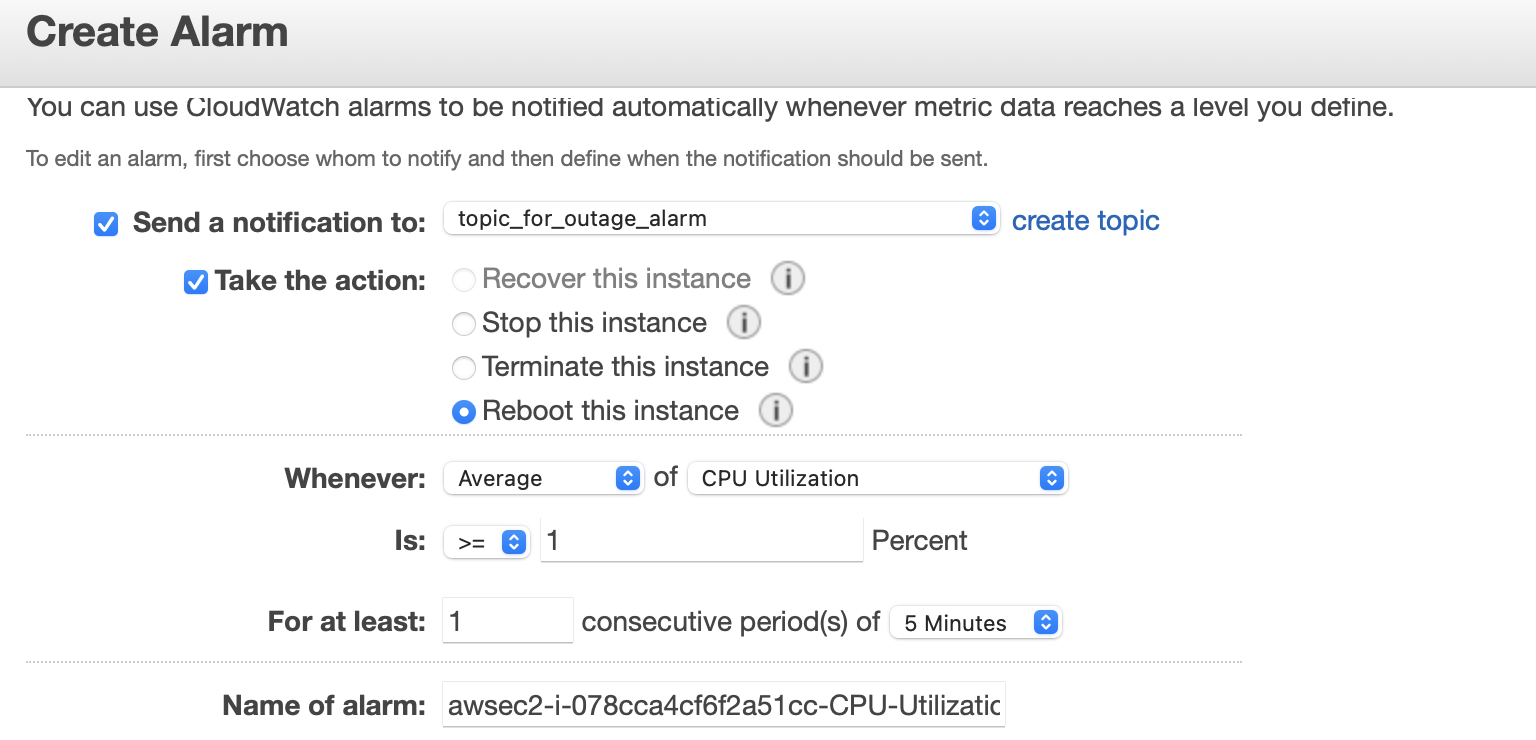The image size is (1536, 740).
Task: Toggle the Take the action checkbox
Action: click(x=196, y=282)
